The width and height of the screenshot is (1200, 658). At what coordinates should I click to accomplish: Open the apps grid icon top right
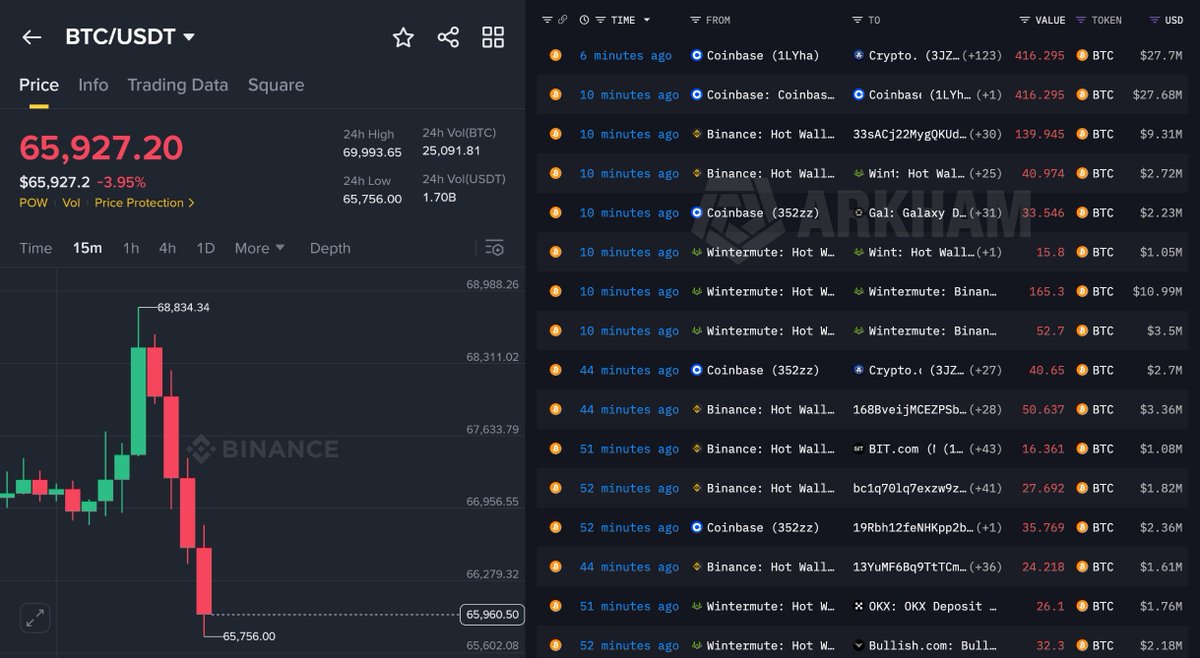pyautogui.click(x=492, y=37)
